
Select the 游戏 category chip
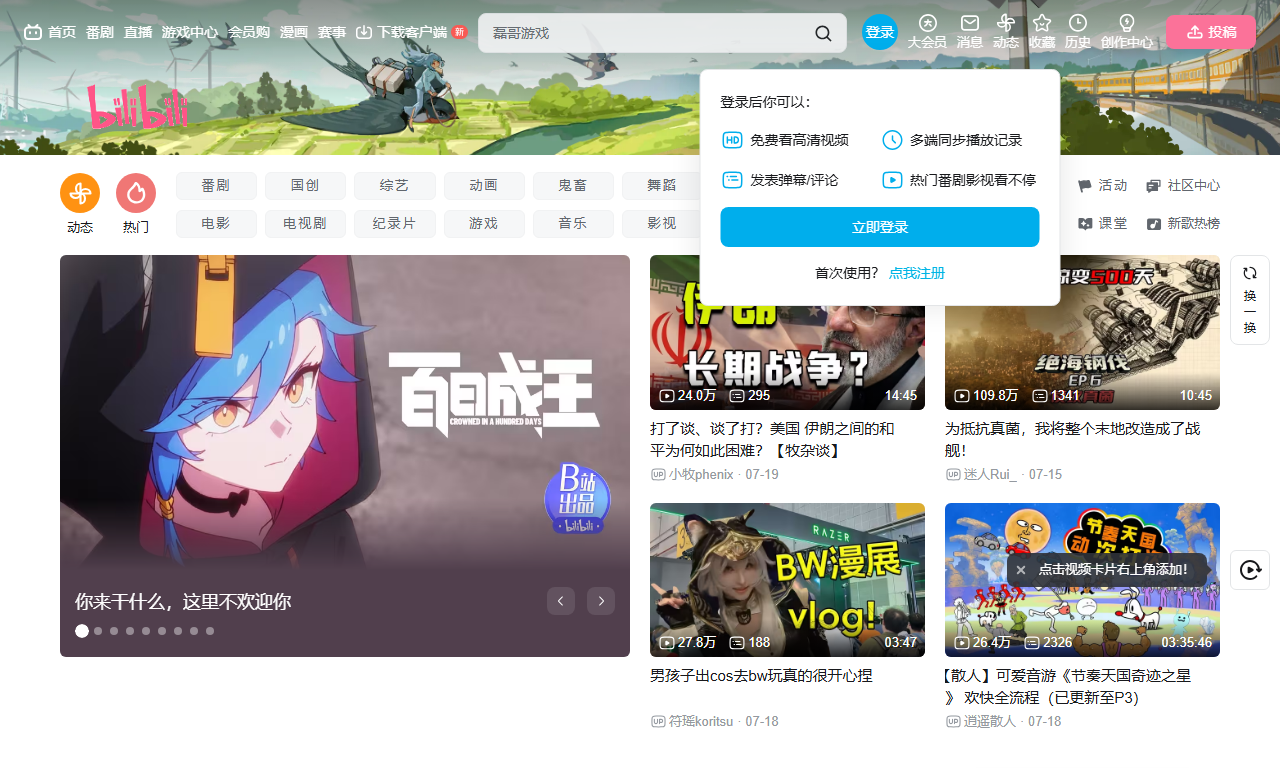(x=484, y=224)
